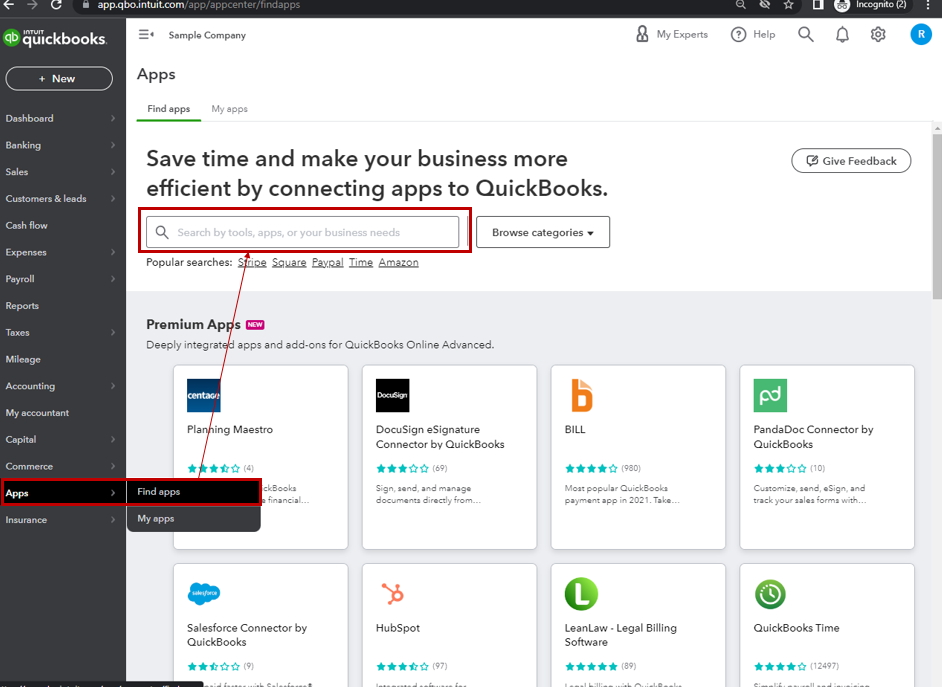Click the browser address bar URL

[199, 5]
